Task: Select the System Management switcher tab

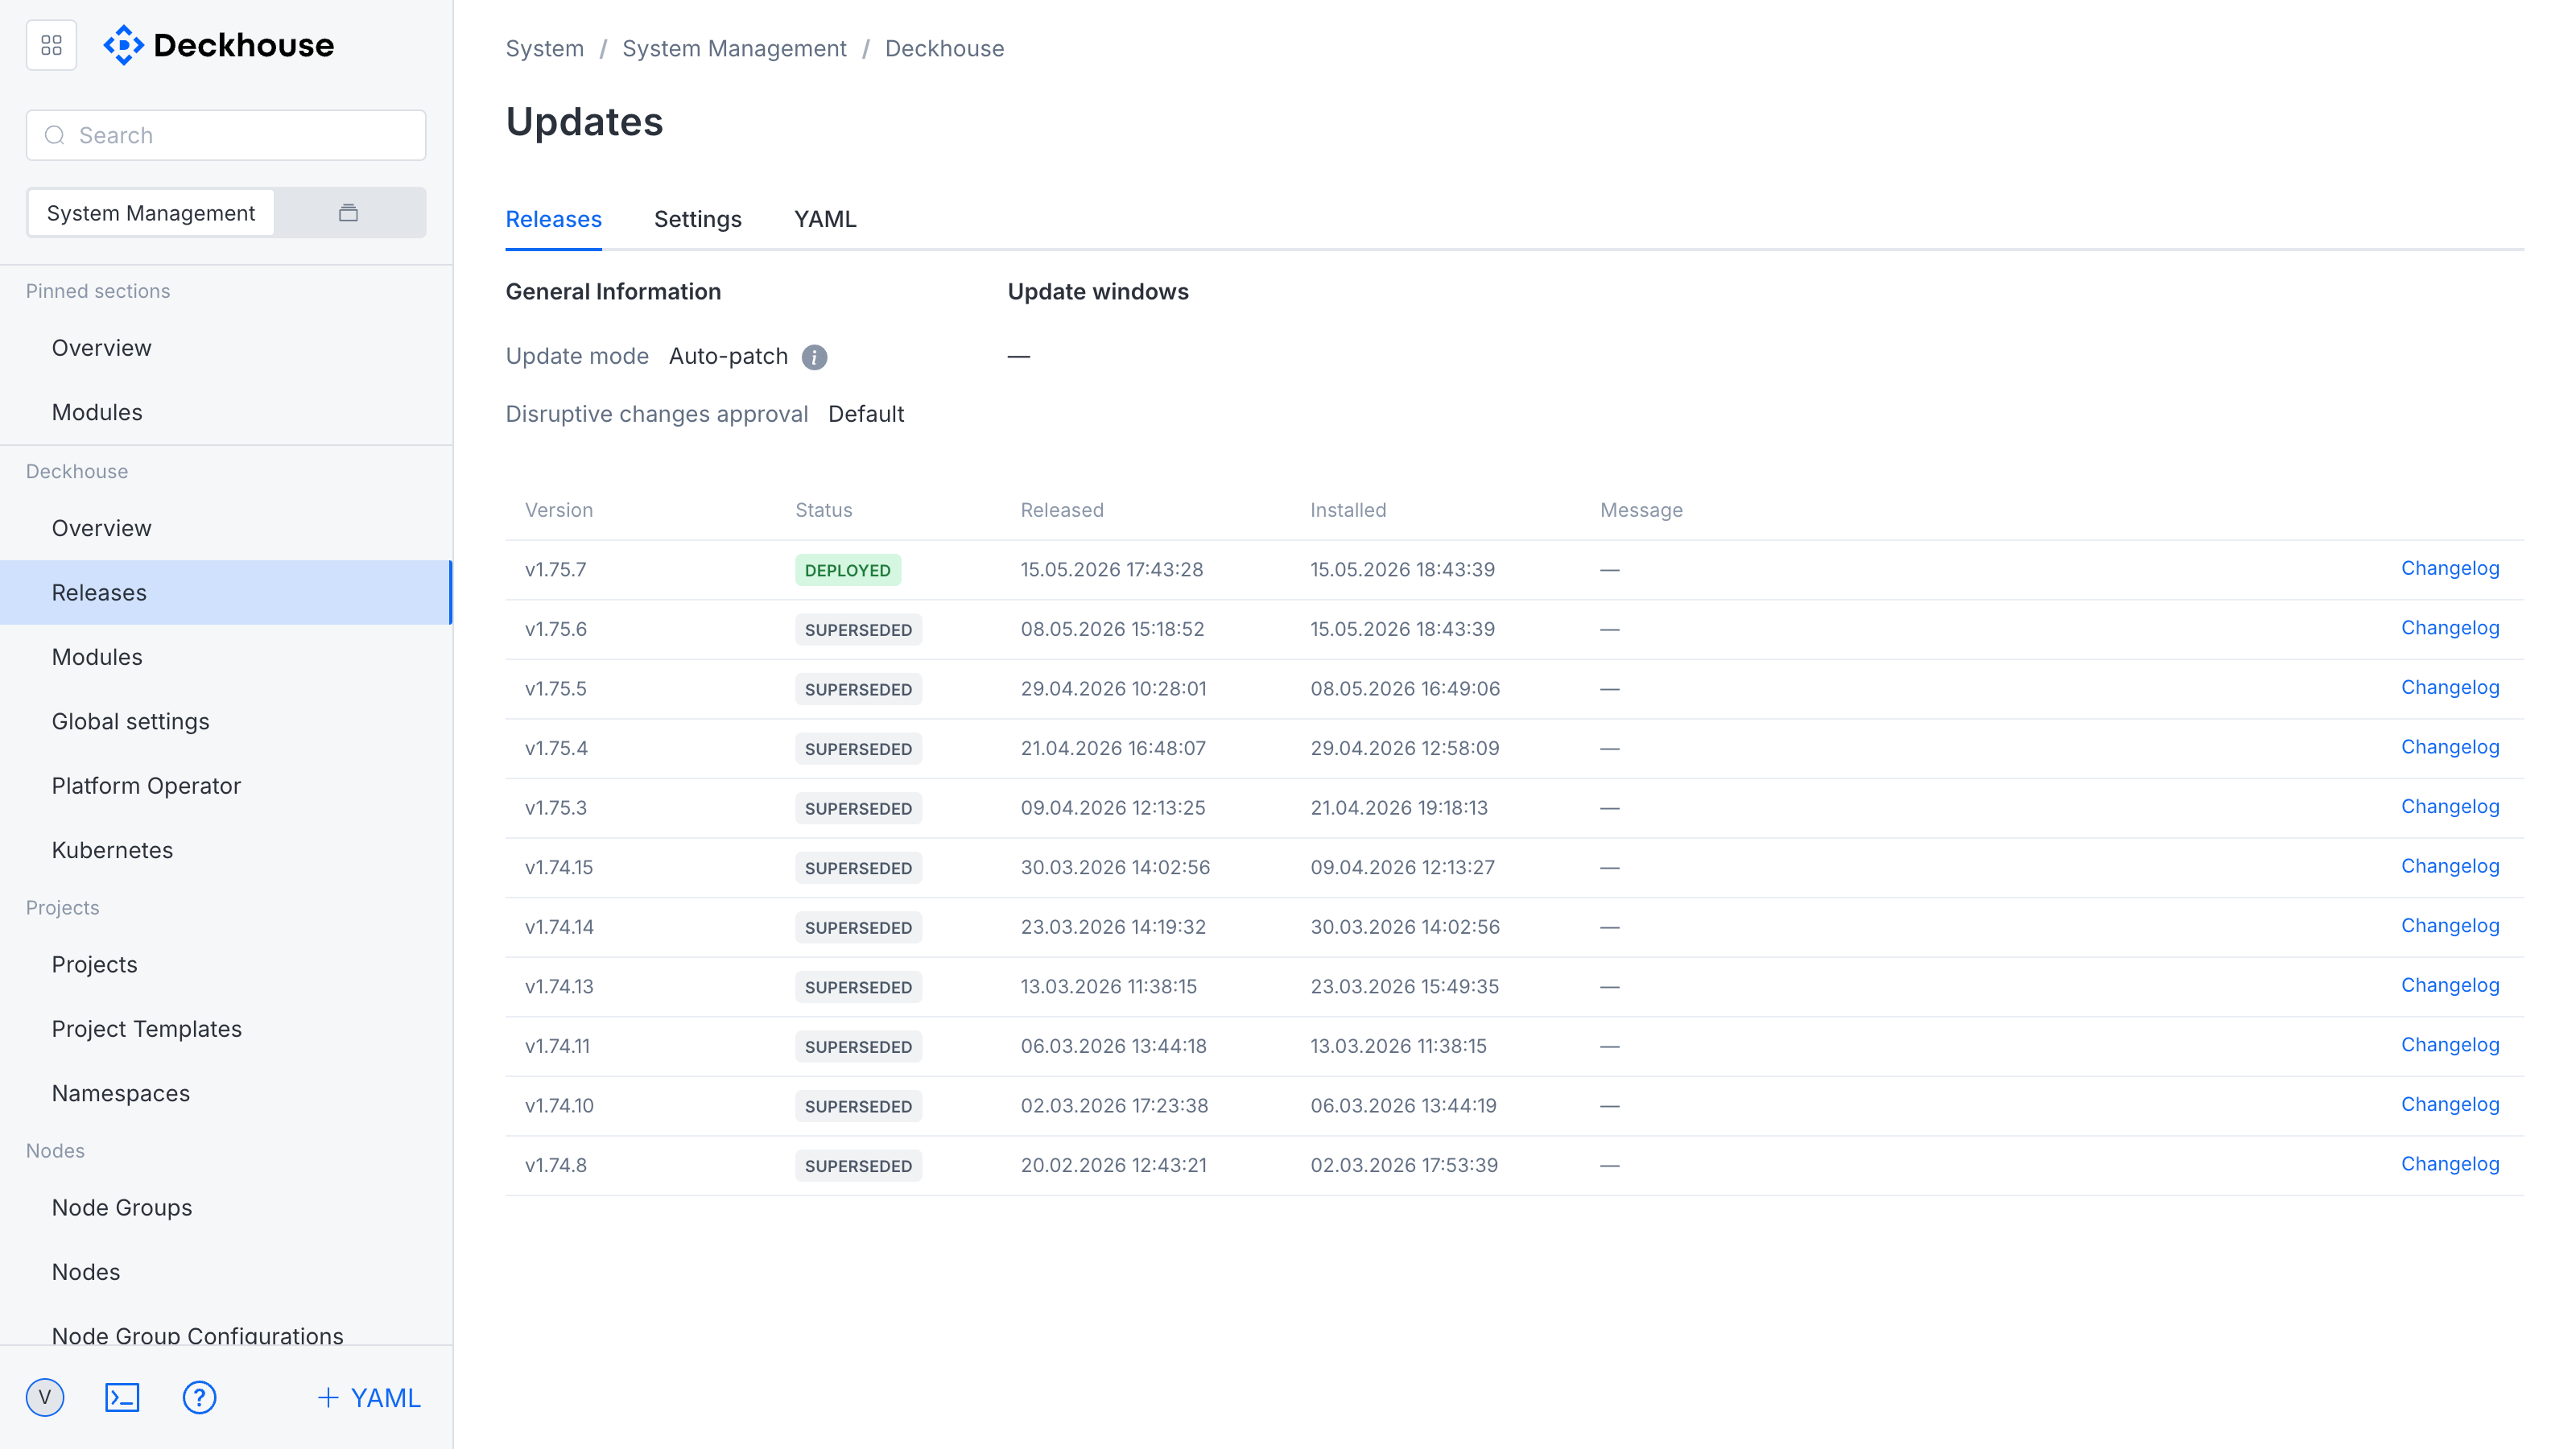Action: point(151,213)
